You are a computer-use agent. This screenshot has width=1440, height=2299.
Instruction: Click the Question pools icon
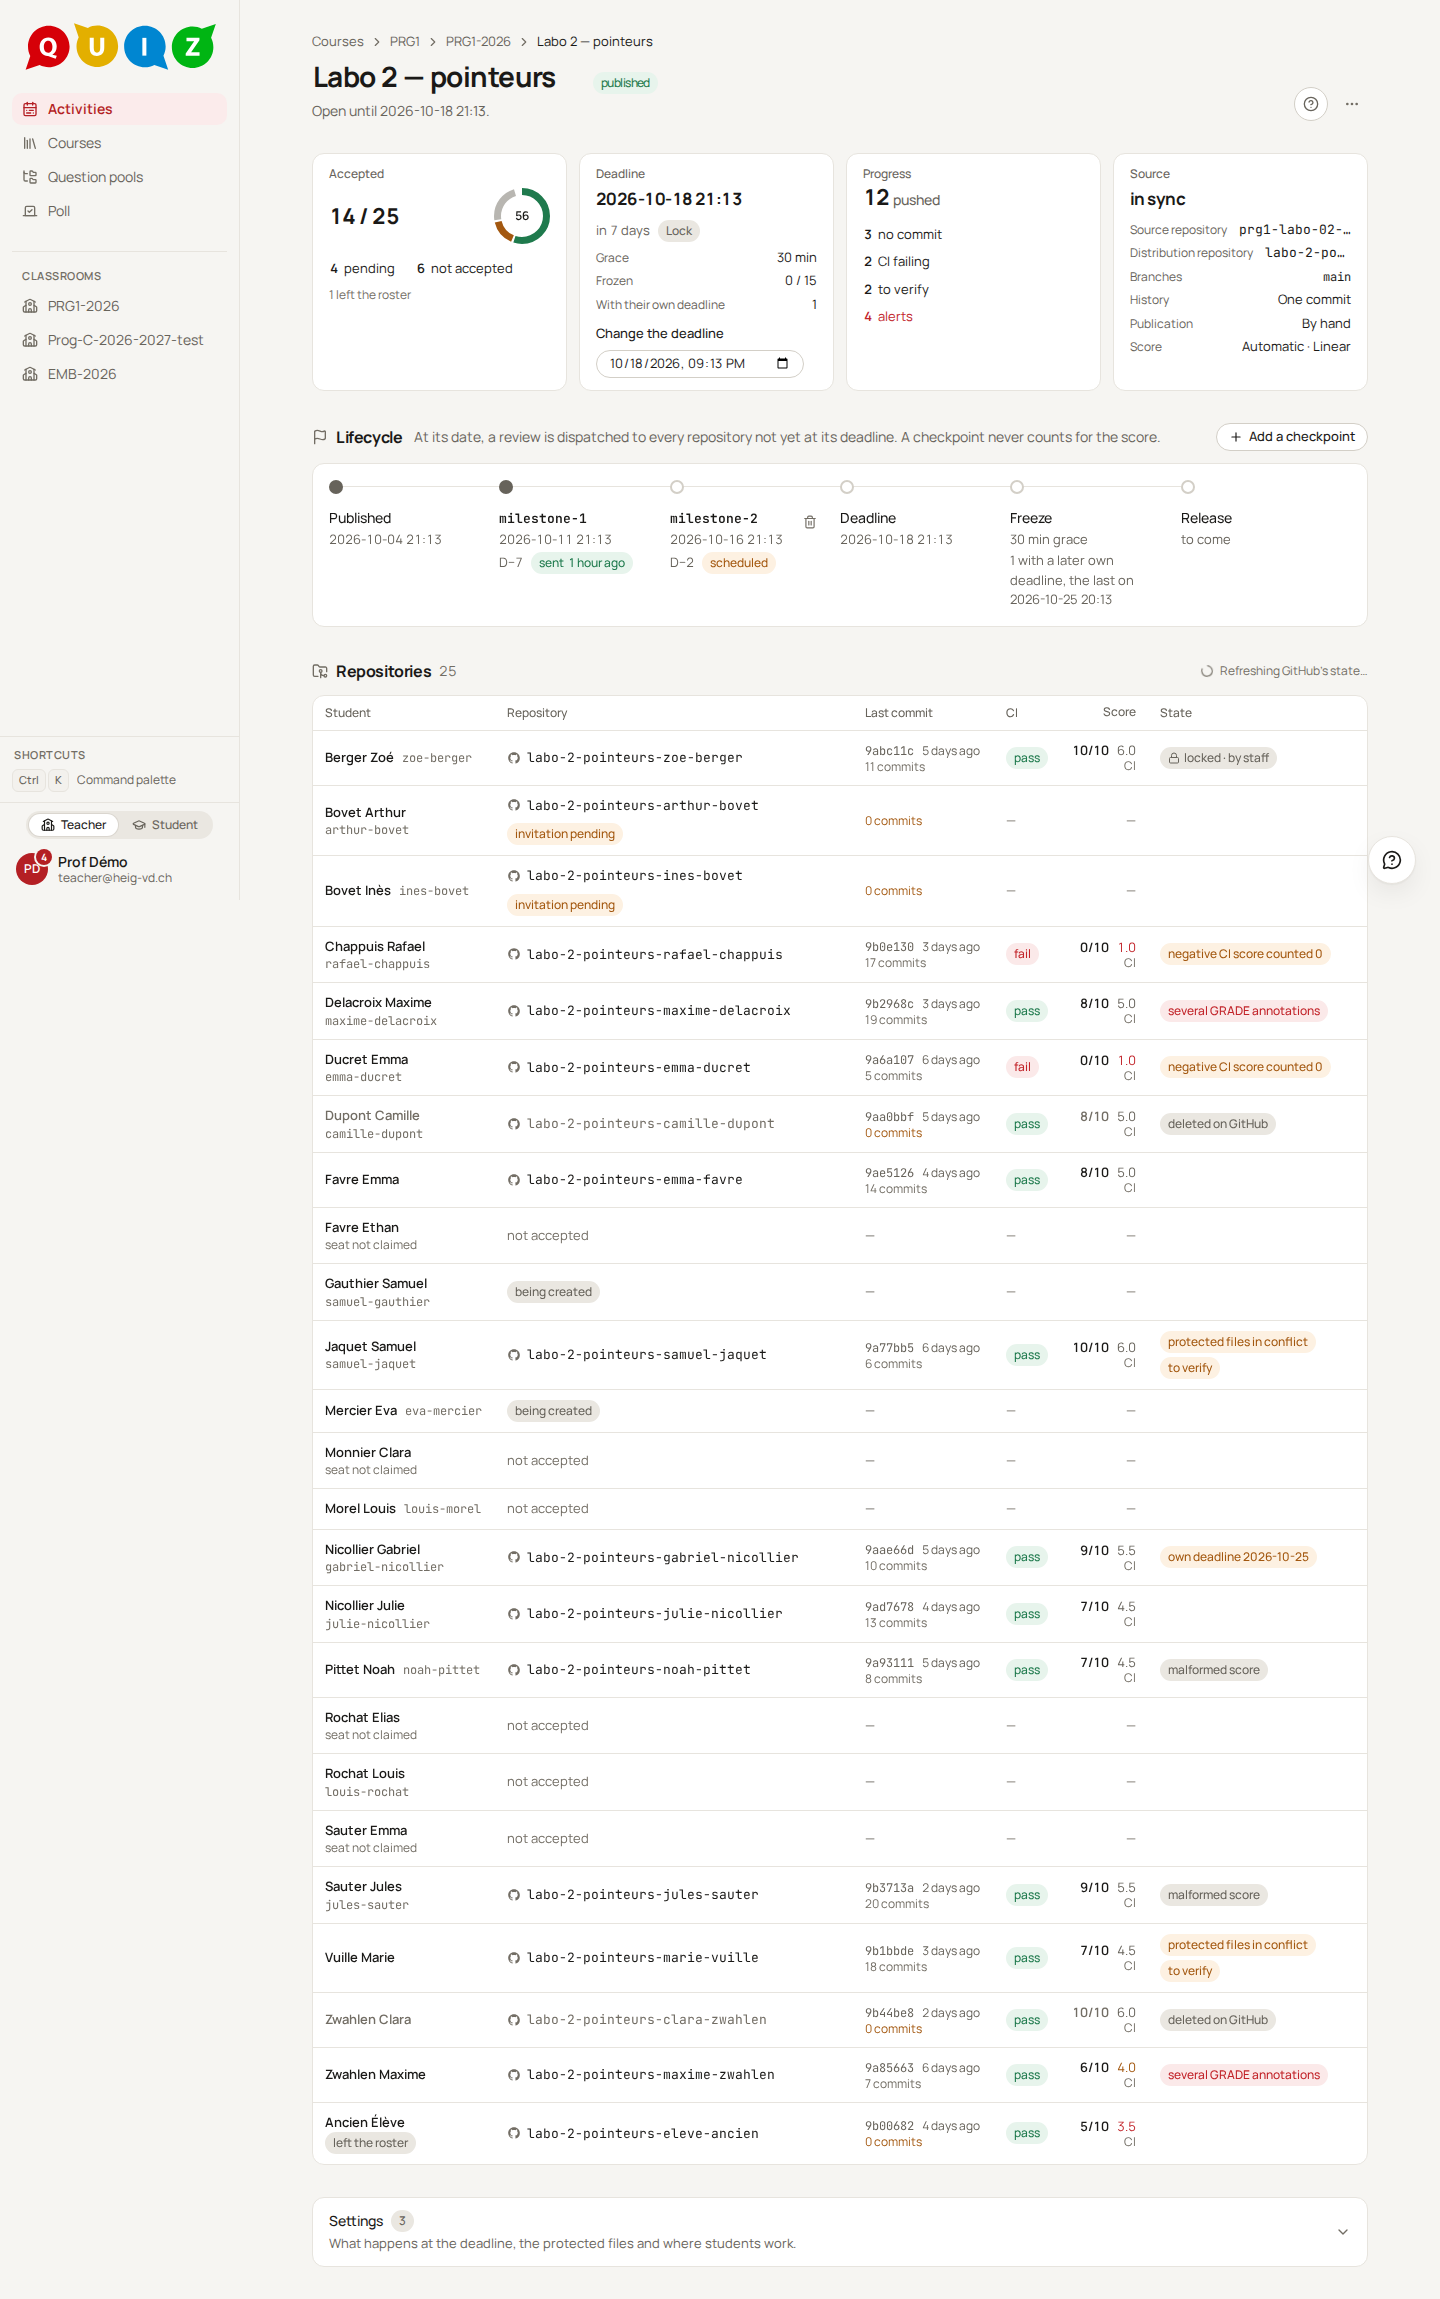point(30,177)
